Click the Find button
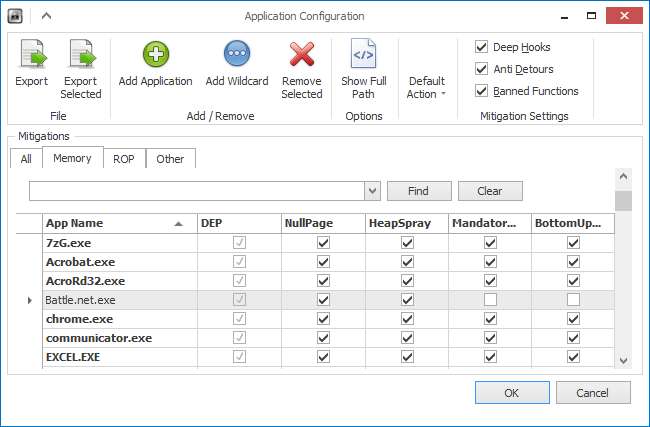 (418, 191)
